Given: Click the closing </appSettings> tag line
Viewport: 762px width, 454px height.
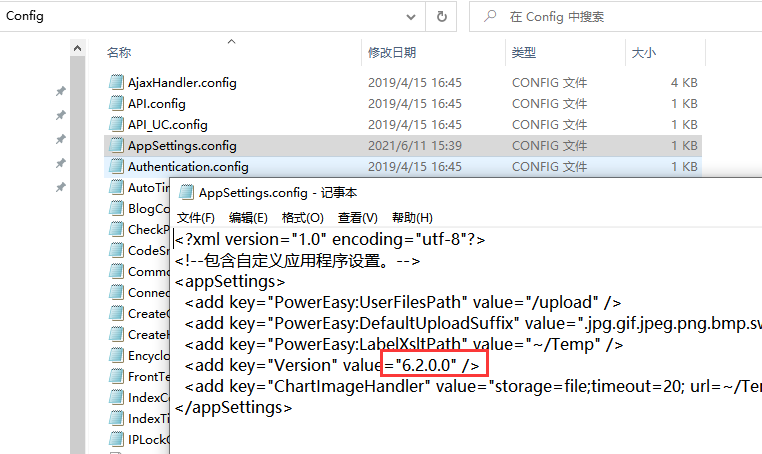Looking at the screenshot, I should click(x=233, y=407).
